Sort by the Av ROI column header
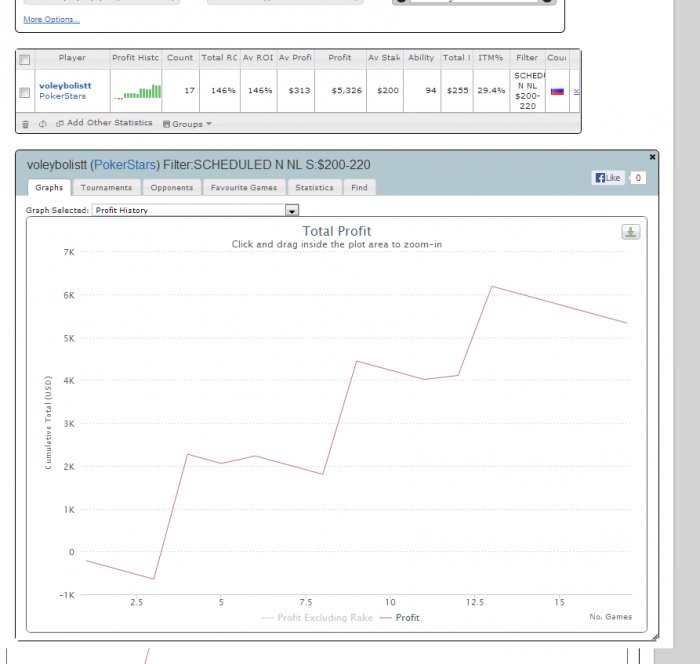700x664 pixels. (258, 58)
